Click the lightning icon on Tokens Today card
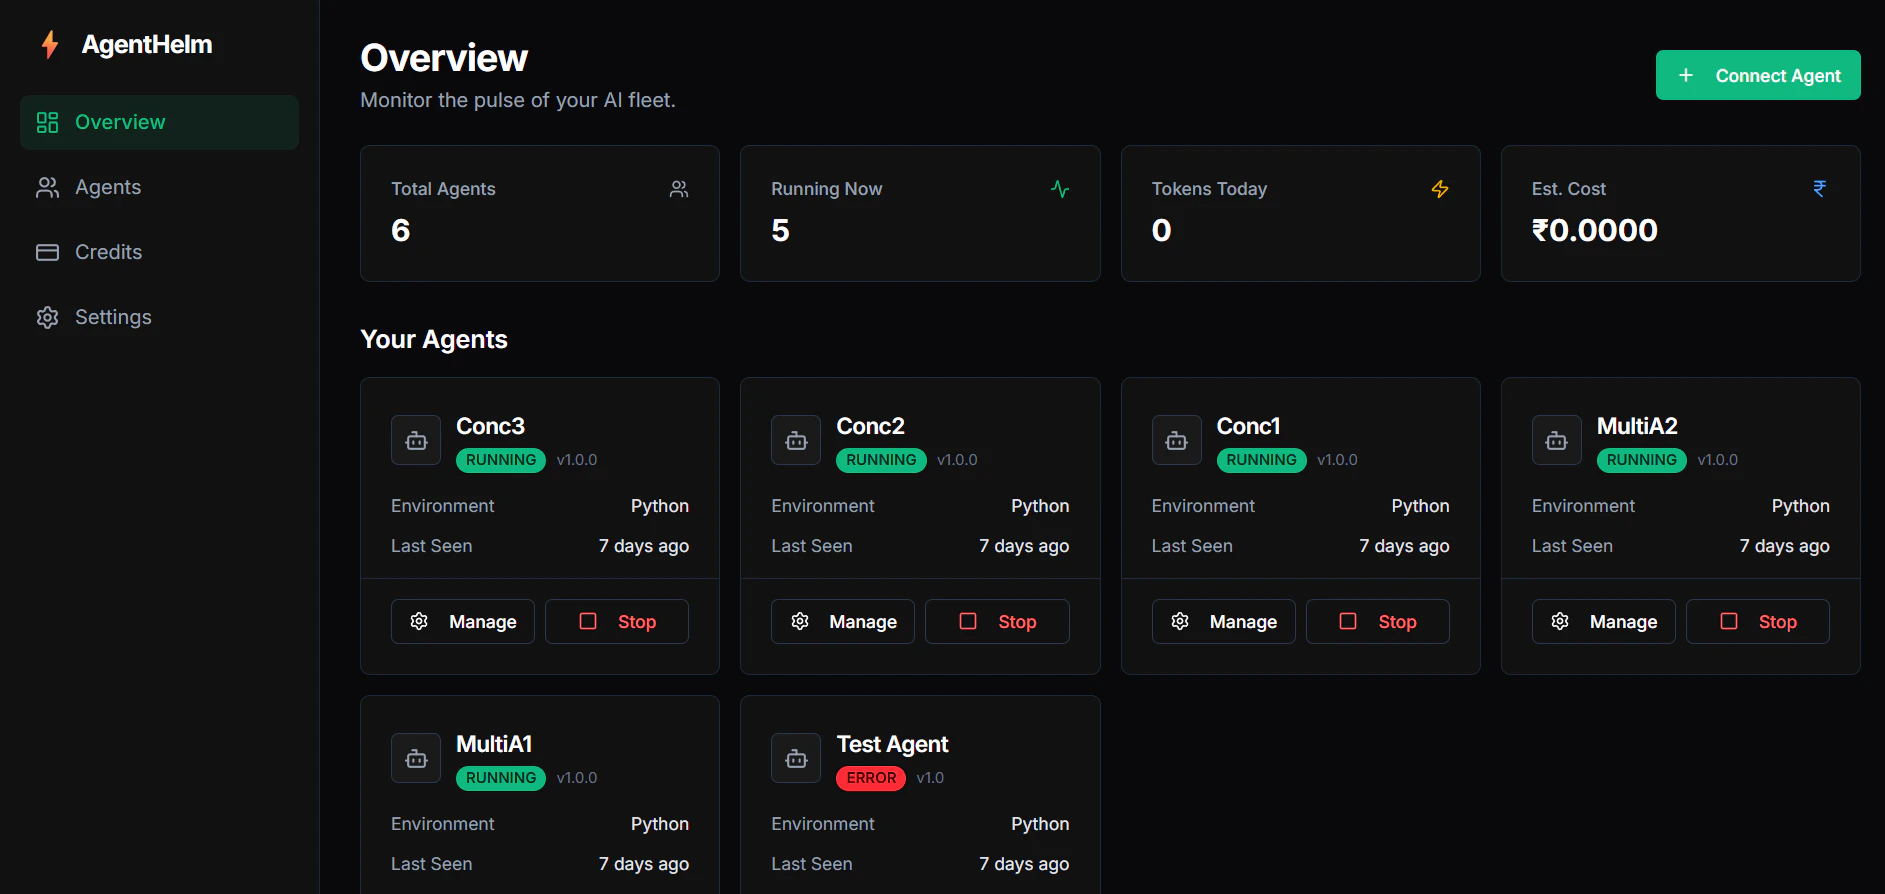 pyautogui.click(x=1440, y=189)
